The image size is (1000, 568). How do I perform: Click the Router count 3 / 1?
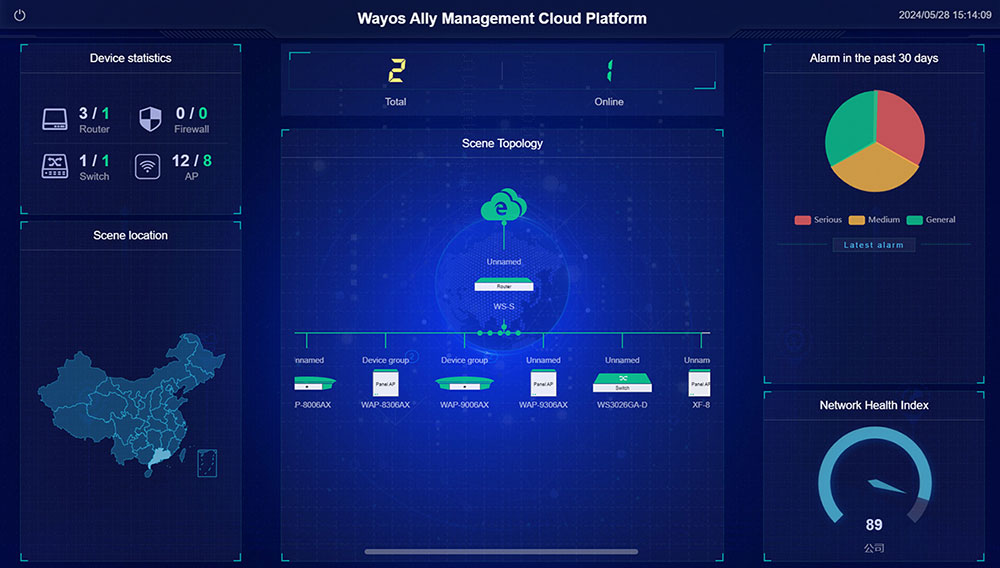click(x=94, y=113)
